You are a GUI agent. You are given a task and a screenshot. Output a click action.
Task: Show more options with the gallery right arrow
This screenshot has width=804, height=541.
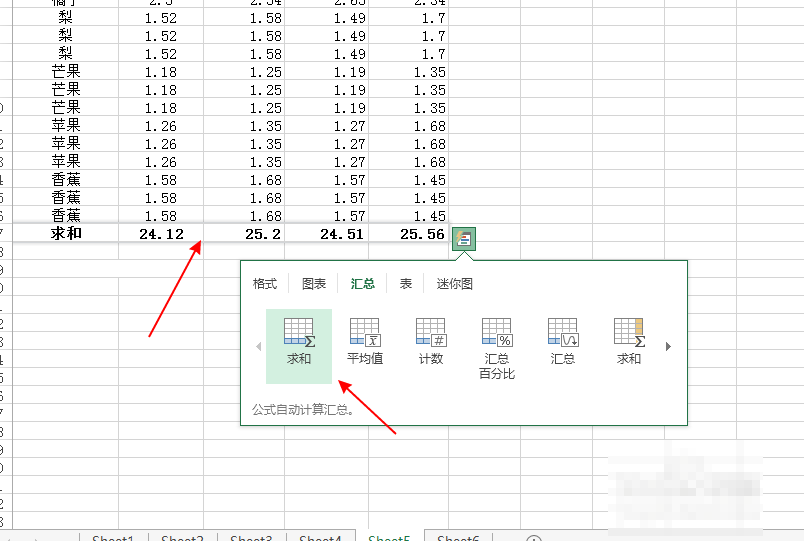[668, 347]
